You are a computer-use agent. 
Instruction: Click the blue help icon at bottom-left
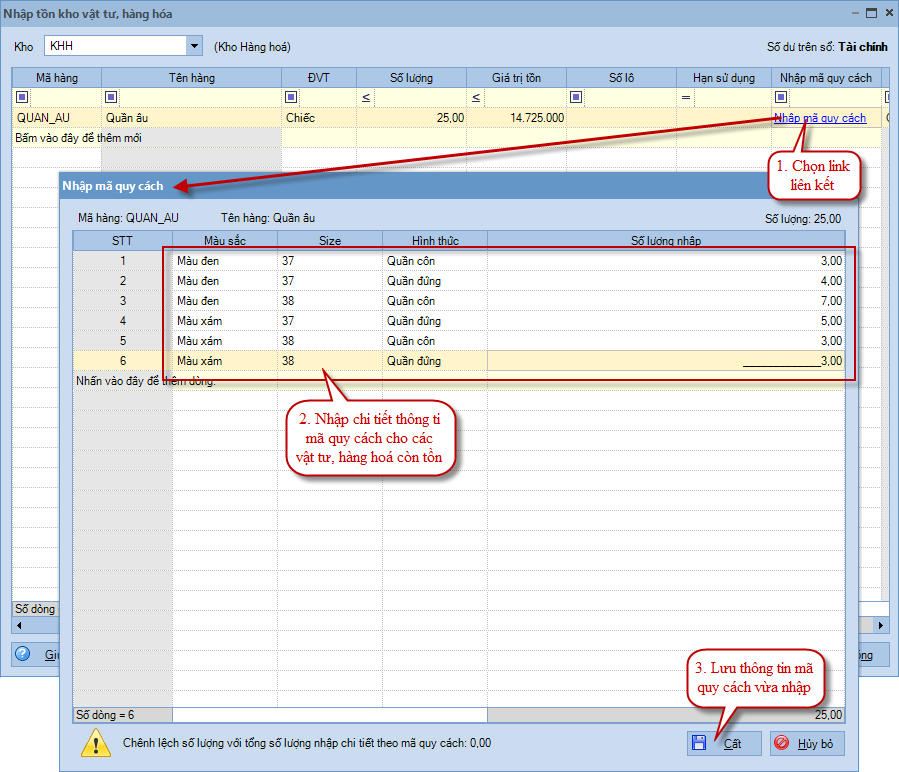tap(22, 654)
